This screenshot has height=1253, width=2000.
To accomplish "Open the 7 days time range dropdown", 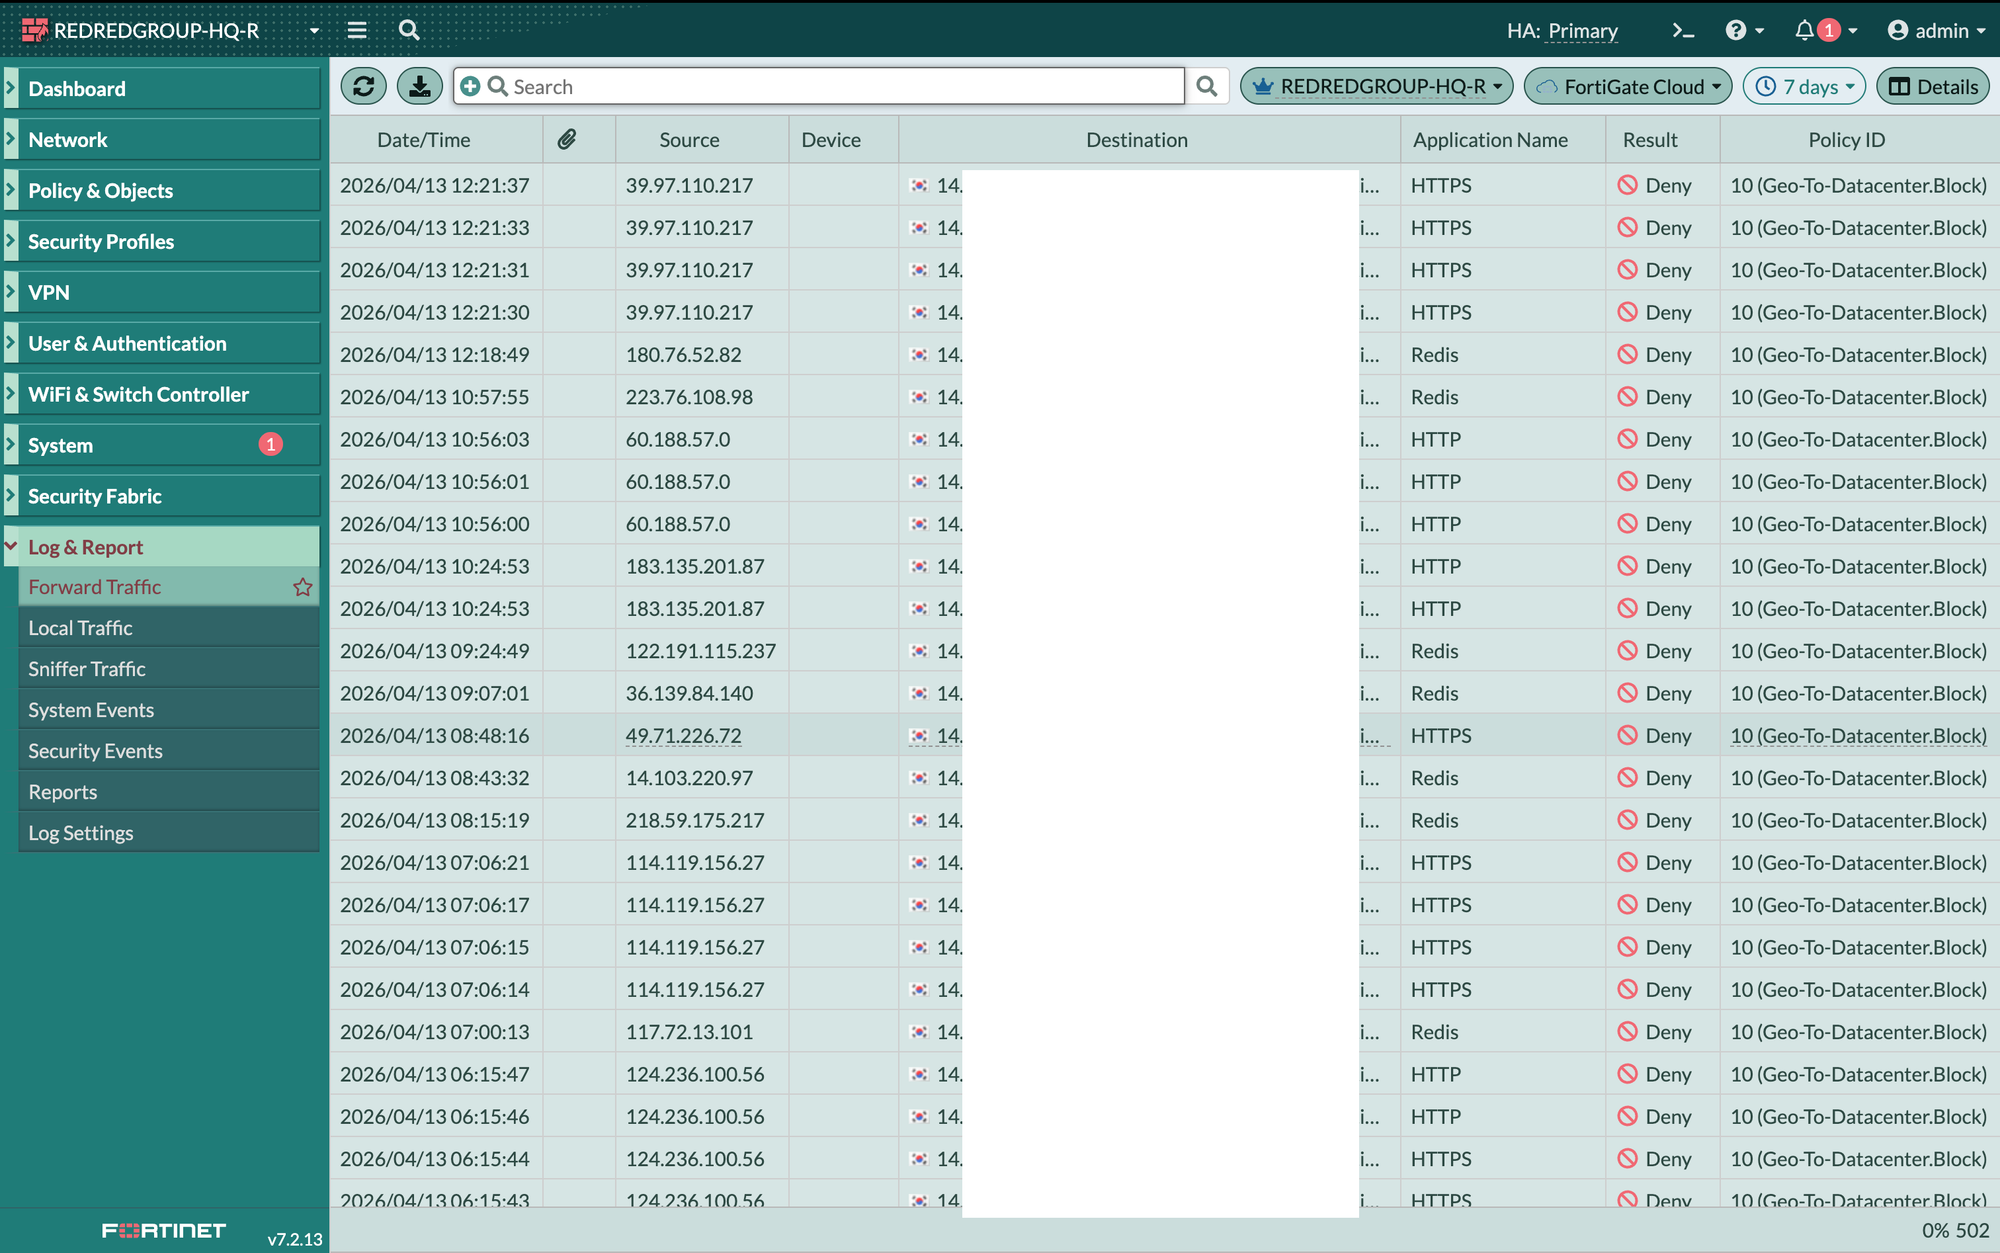I will pos(1805,87).
